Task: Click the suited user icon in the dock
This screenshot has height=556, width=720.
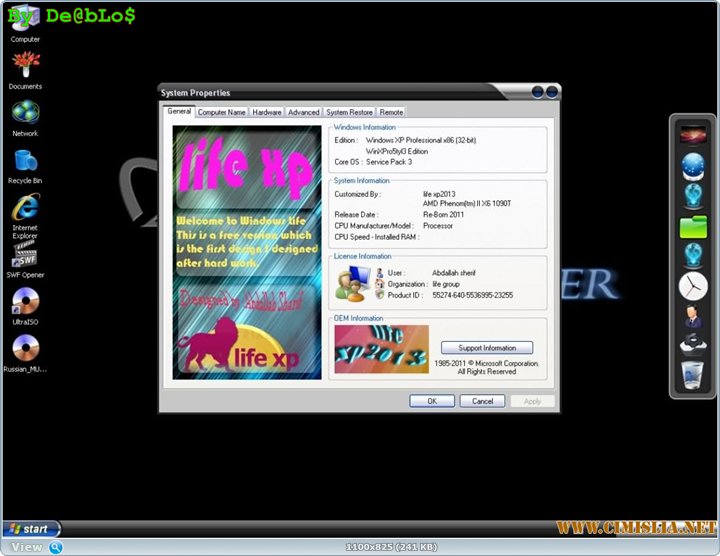Action: [693, 318]
